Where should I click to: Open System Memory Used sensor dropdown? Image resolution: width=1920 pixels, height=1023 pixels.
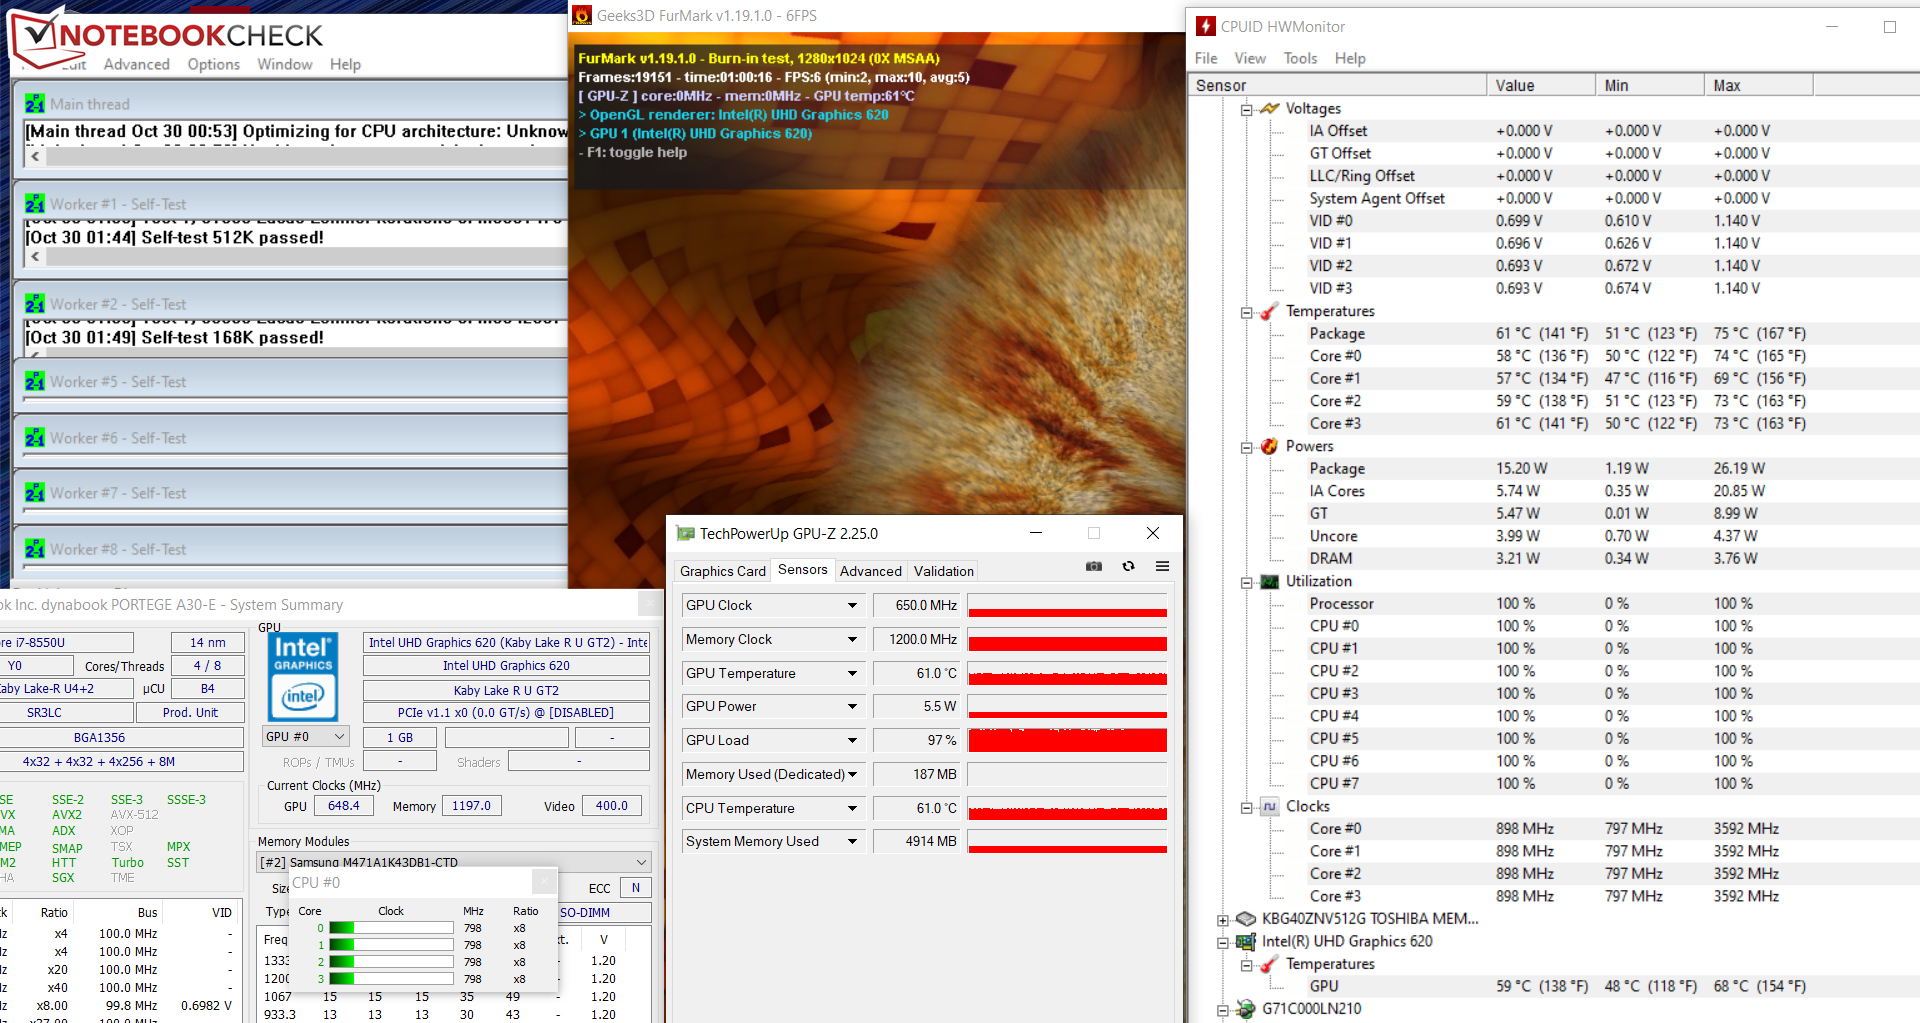[x=852, y=841]
